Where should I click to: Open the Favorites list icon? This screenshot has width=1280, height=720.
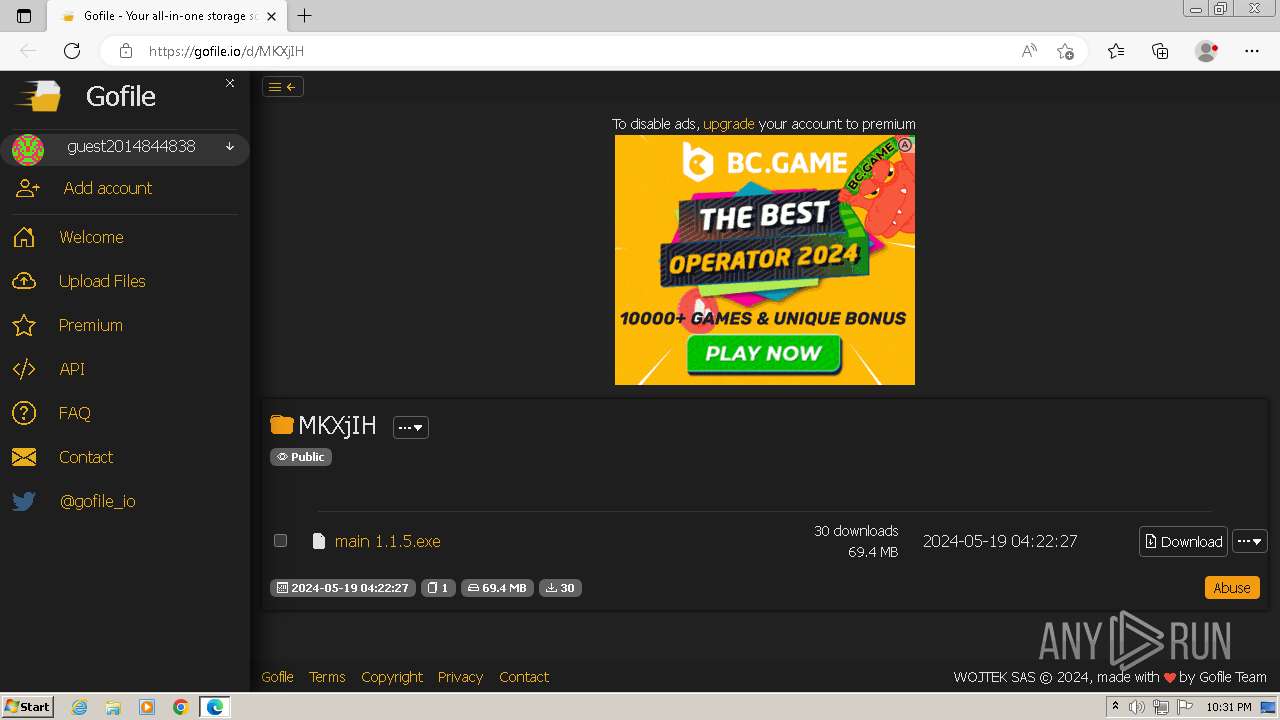pyautogui.click(x=1116, y=51)
